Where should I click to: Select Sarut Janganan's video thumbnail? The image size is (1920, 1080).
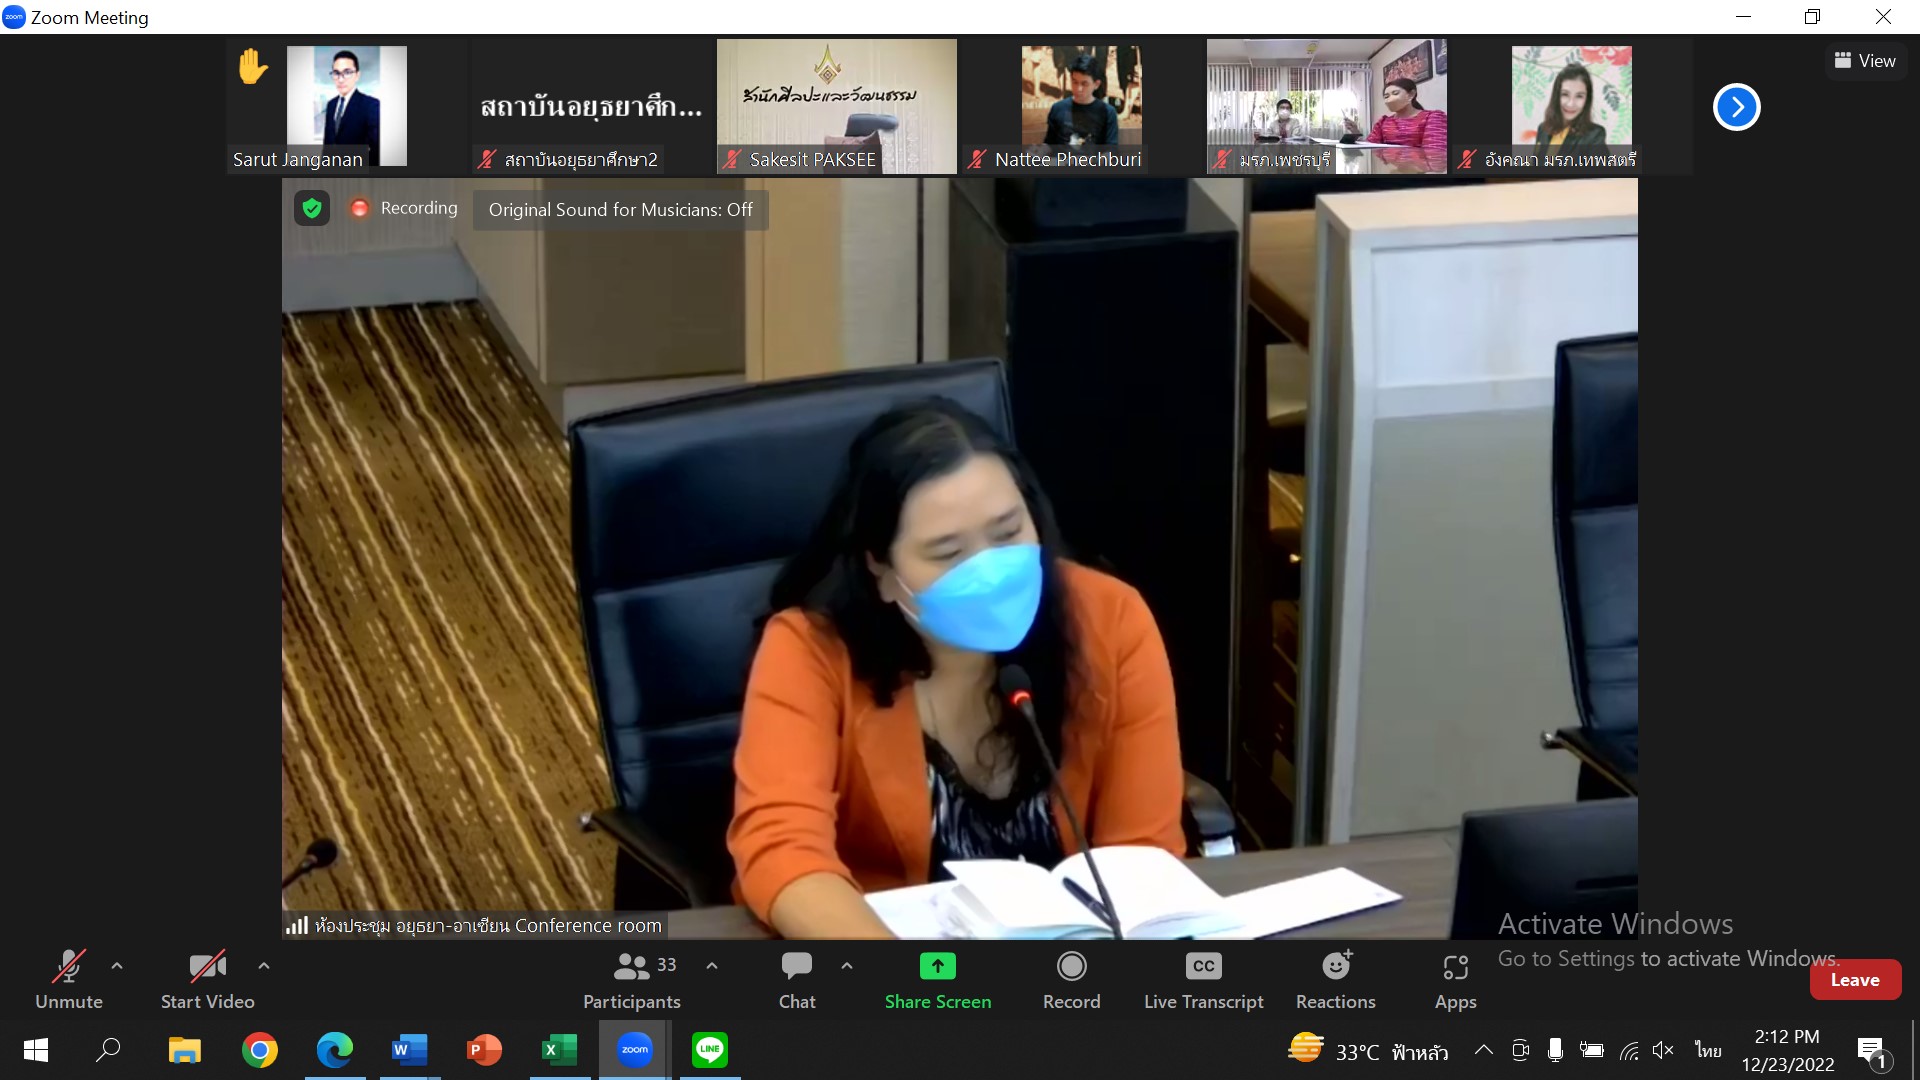click(346, 106)
